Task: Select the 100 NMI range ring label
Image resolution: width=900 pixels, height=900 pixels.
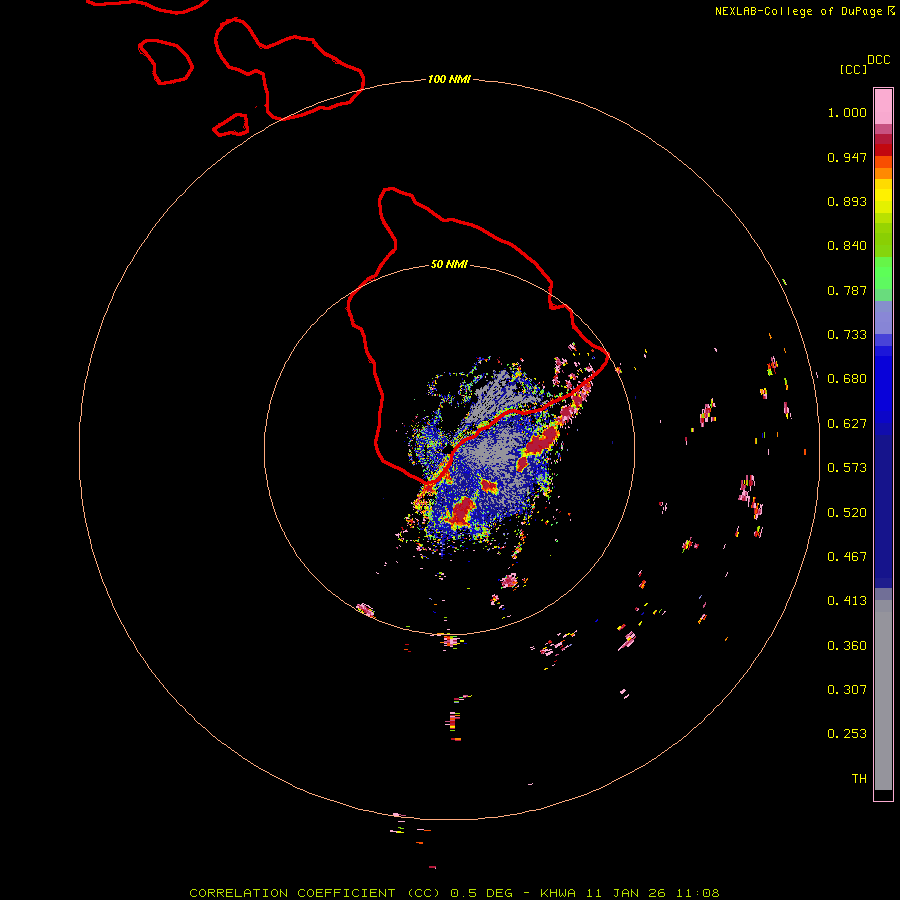Action: [x=449, y=79]
